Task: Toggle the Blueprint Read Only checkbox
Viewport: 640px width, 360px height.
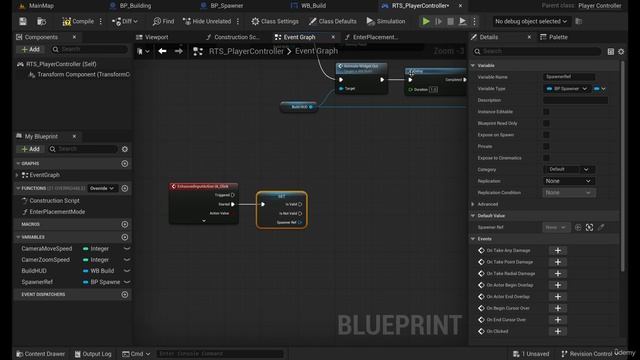Action: [546, 123]
